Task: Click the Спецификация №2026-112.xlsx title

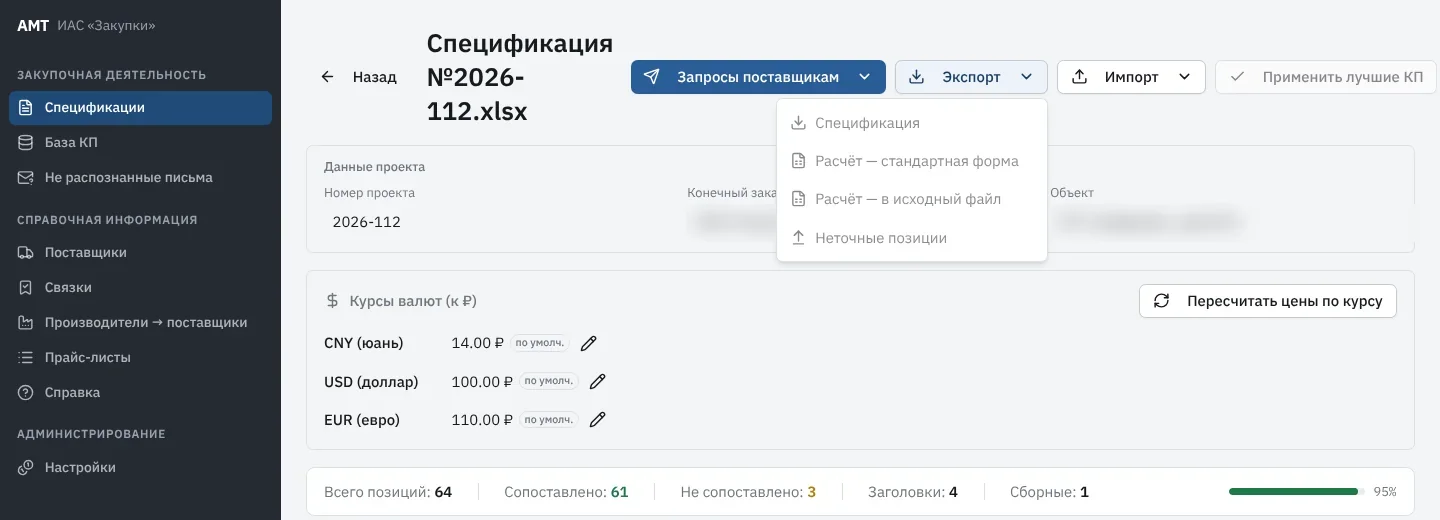Action: pyautogui.click(x=520, y=78)
